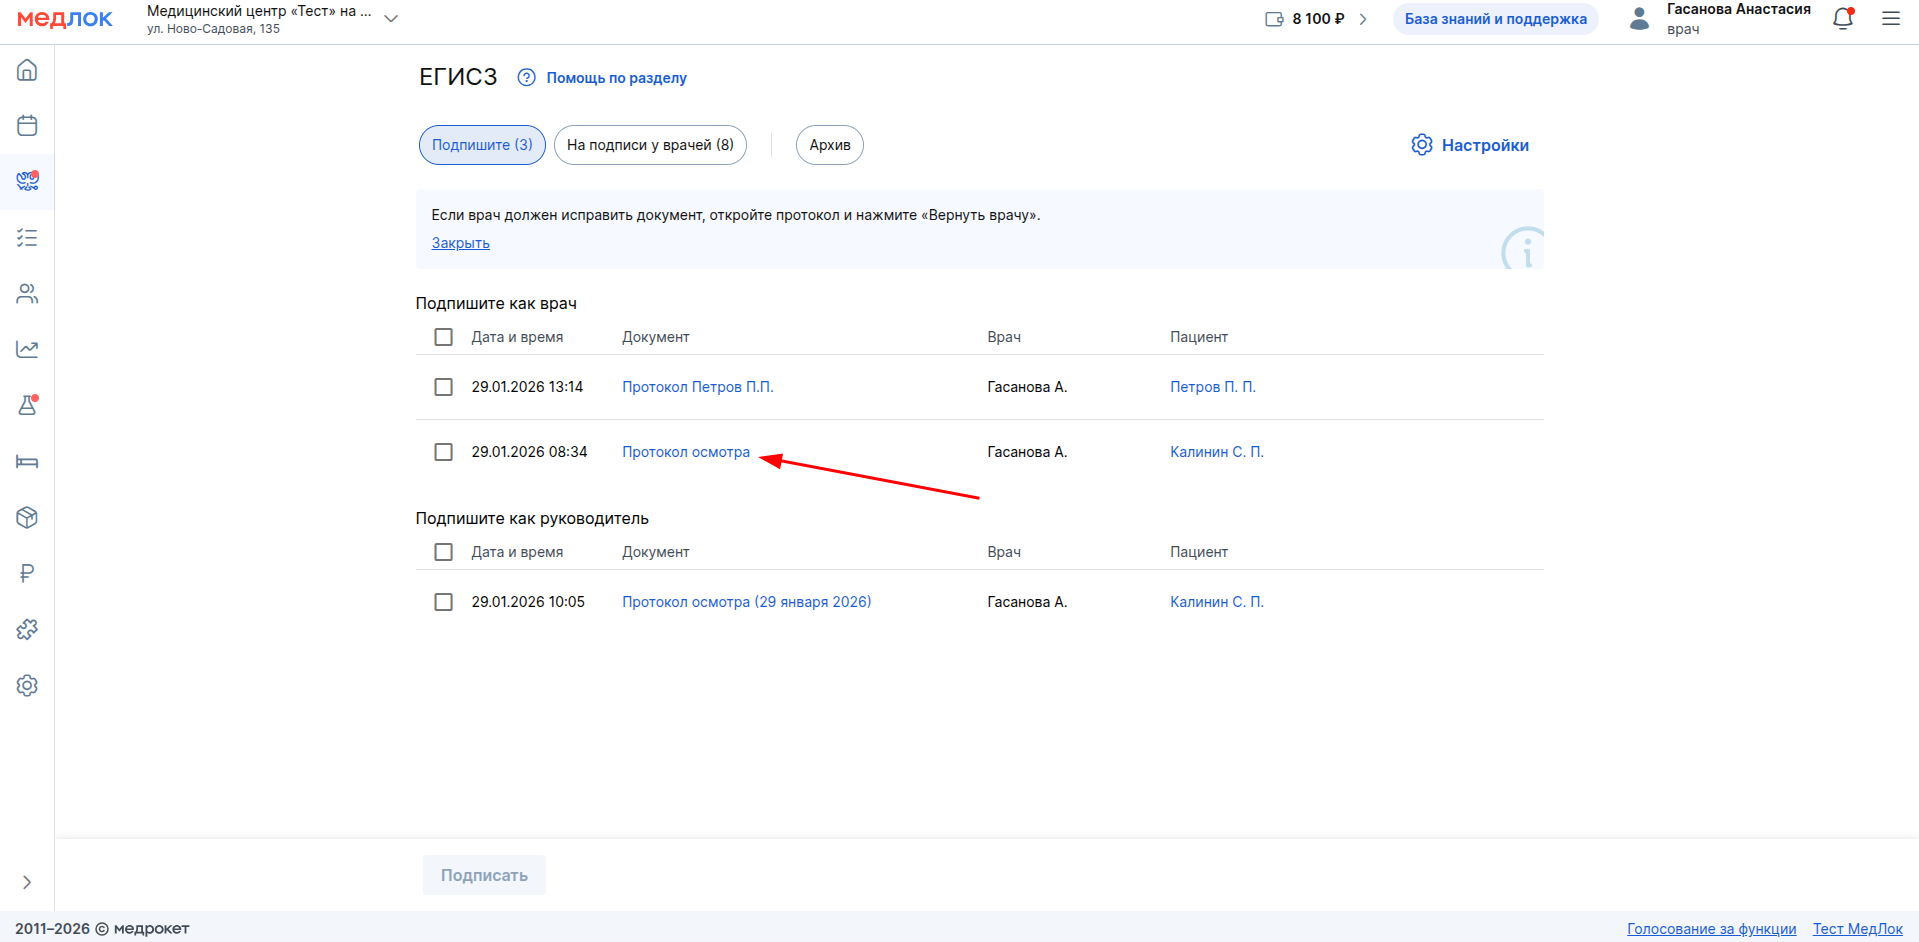
Task: Open the 'Протокол осмотра' document link
Action: pos(685,452)
